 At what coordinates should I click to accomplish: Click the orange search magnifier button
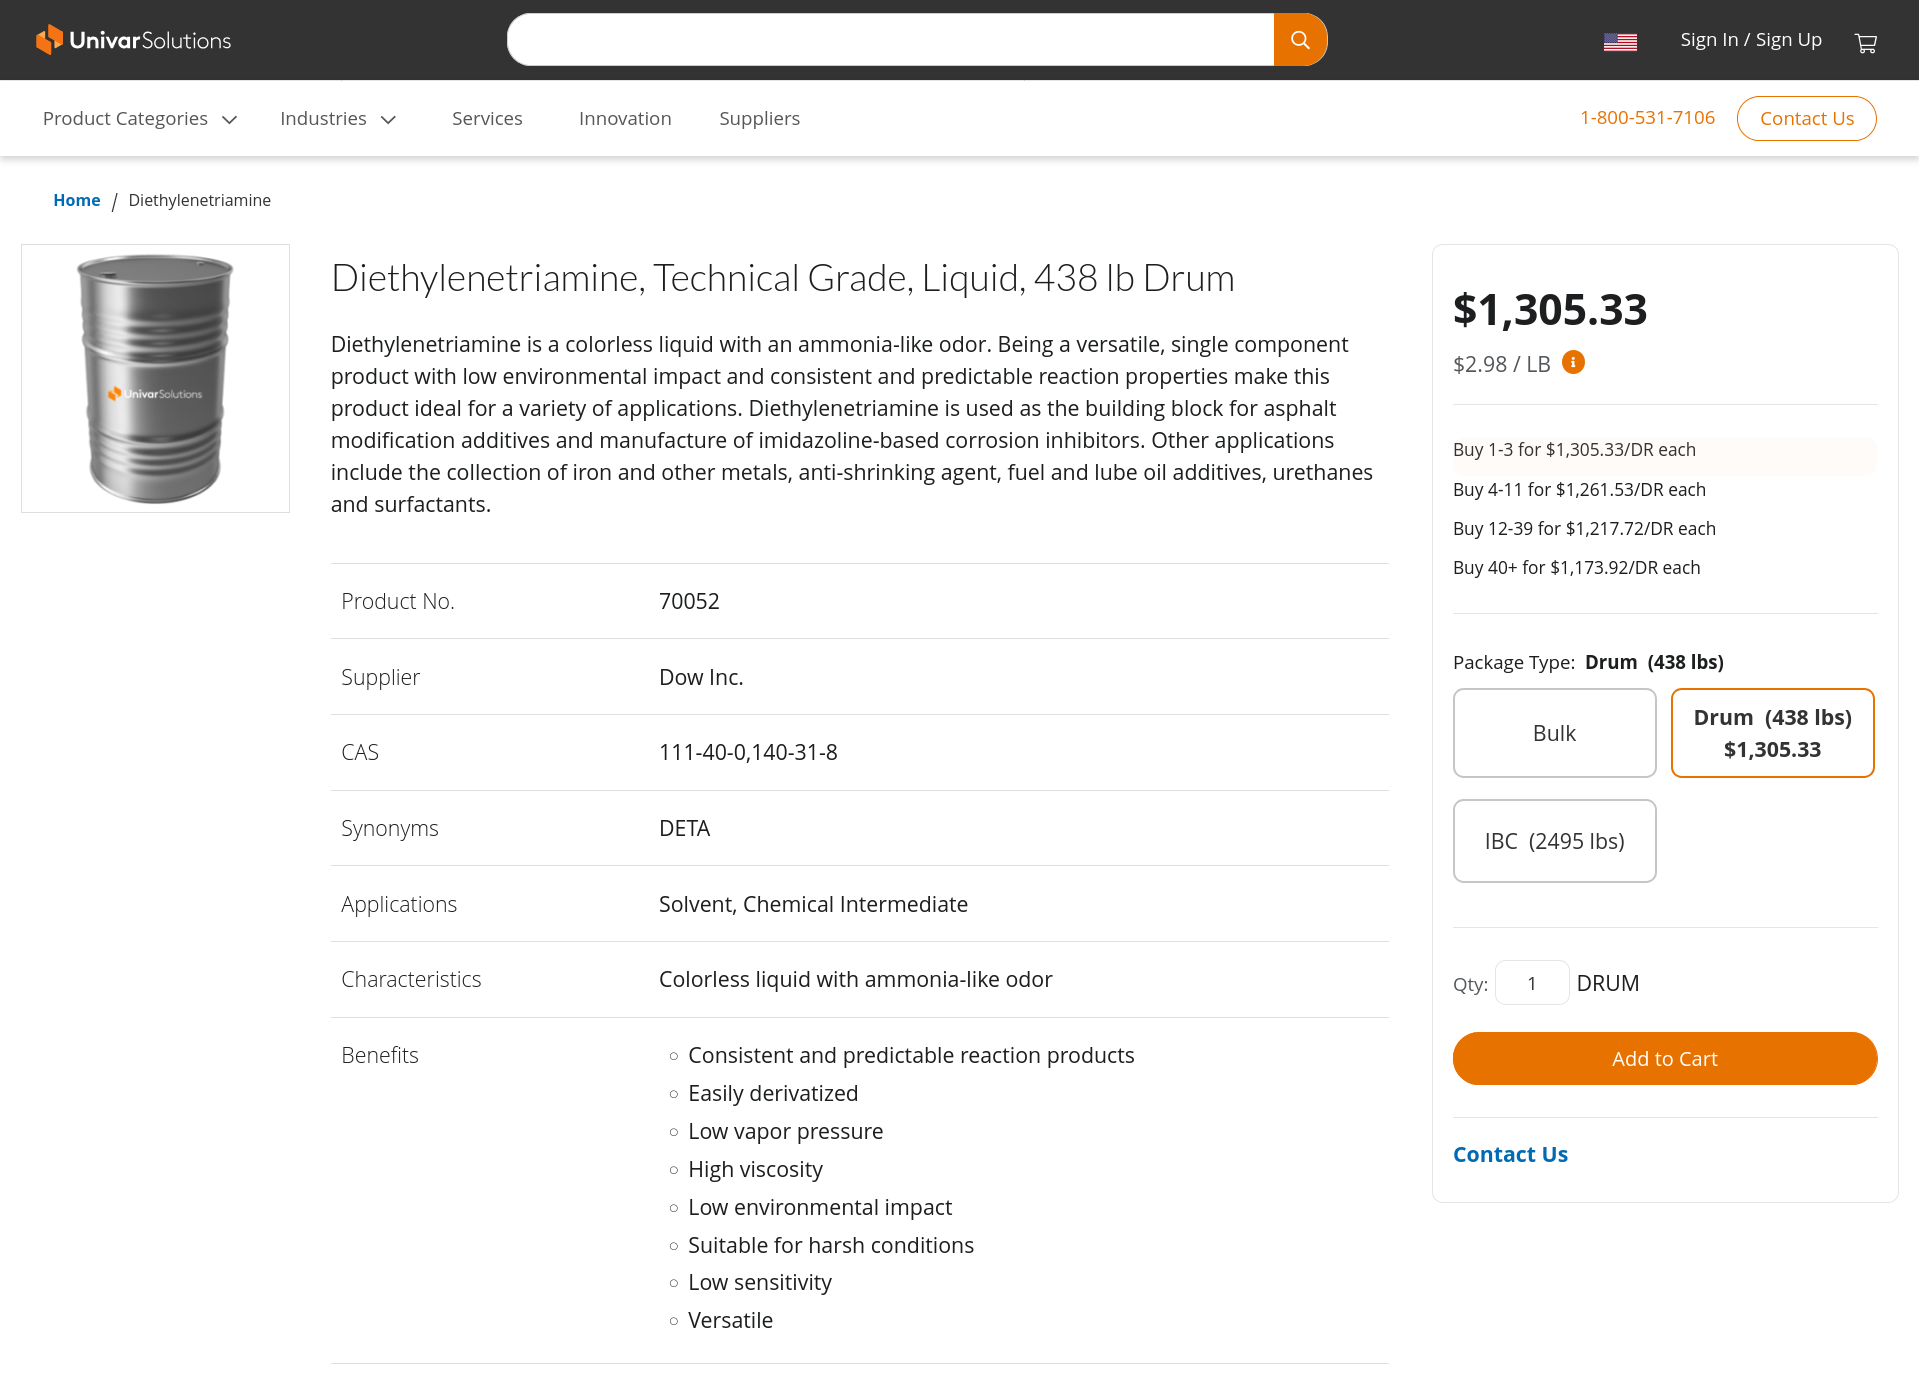[1300, 40]
